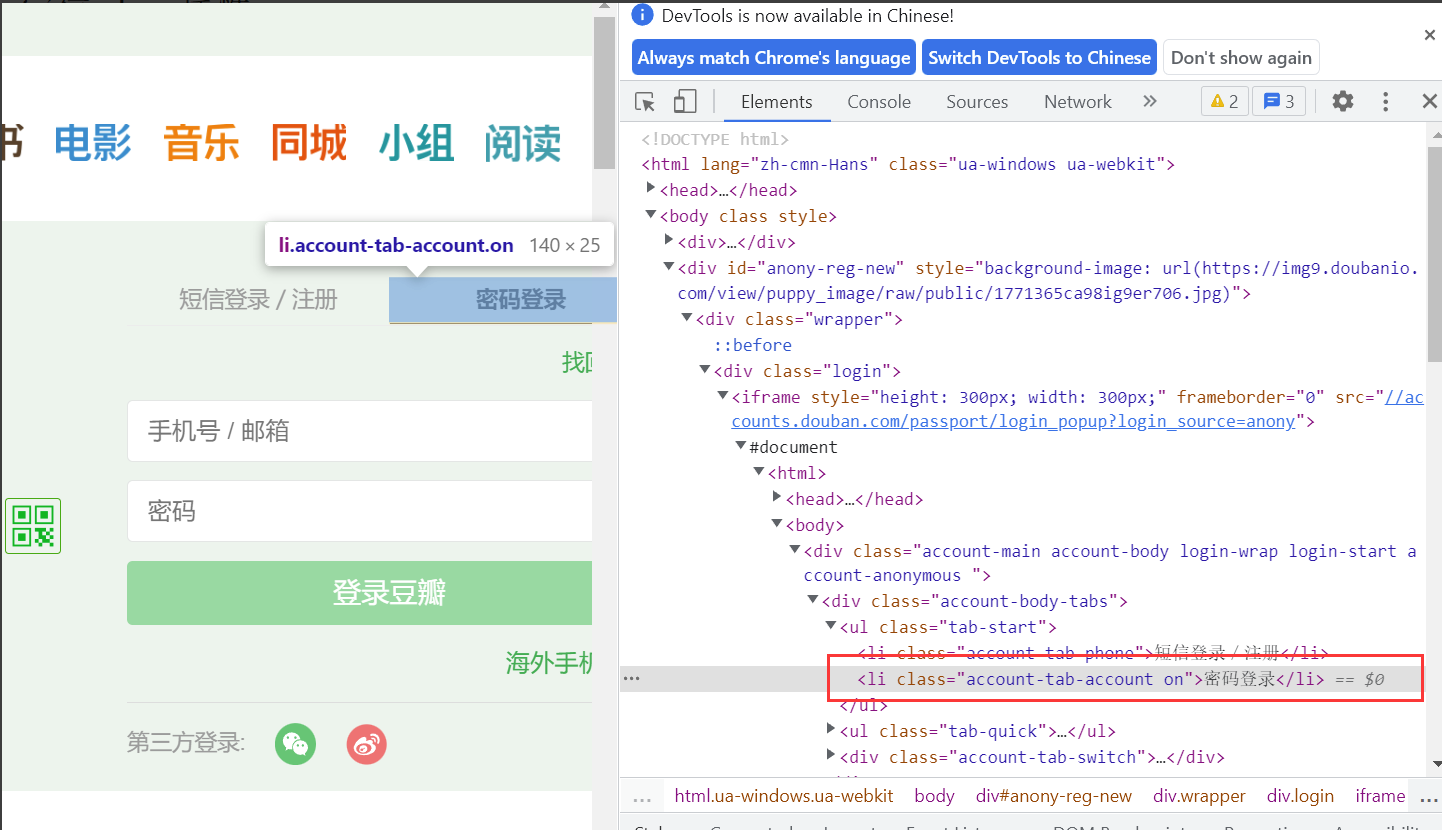Select the 密码登录 tab
This screenshot has width=1442, height=830.
tap(503, 299)
